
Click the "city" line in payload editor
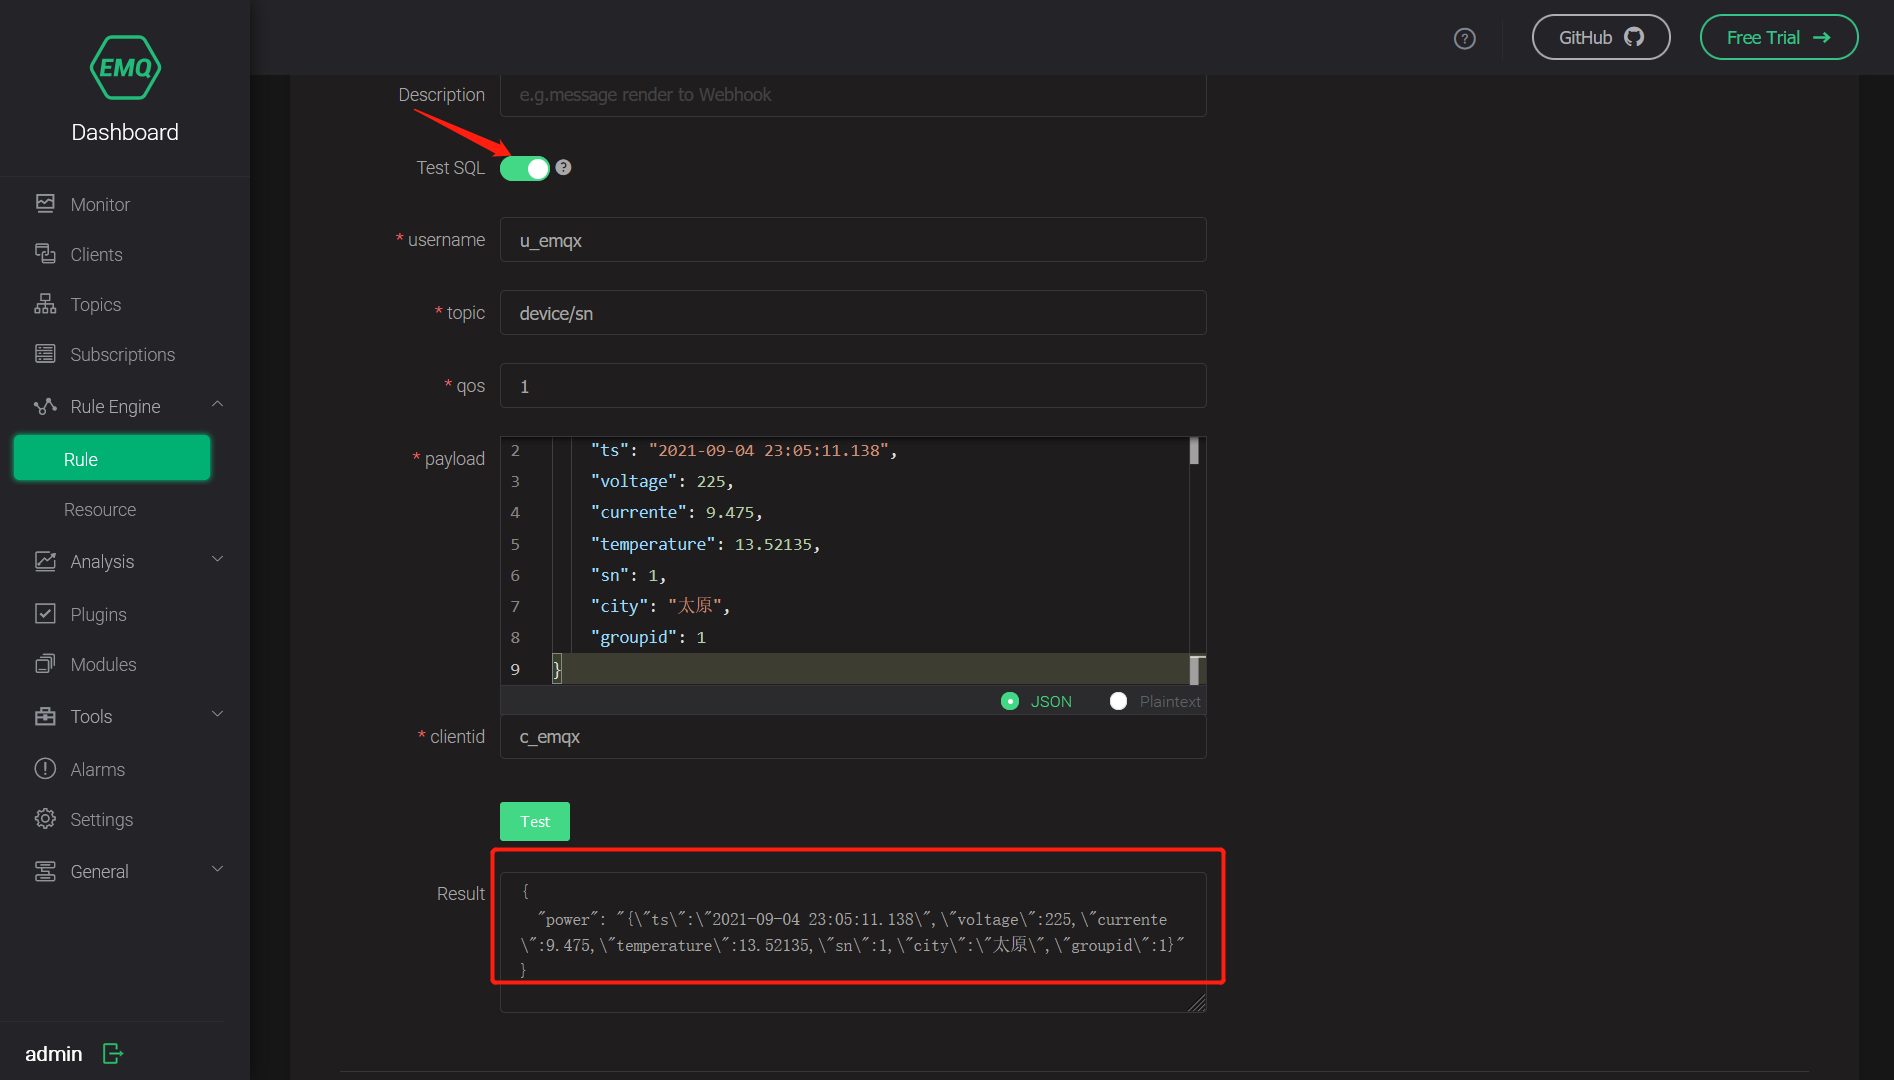660,606
